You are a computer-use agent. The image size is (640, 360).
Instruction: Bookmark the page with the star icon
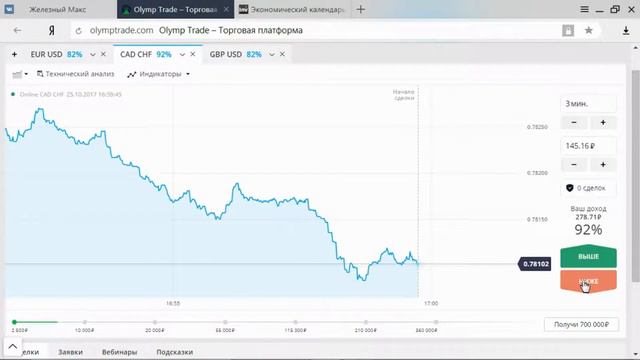pos(589,30)
